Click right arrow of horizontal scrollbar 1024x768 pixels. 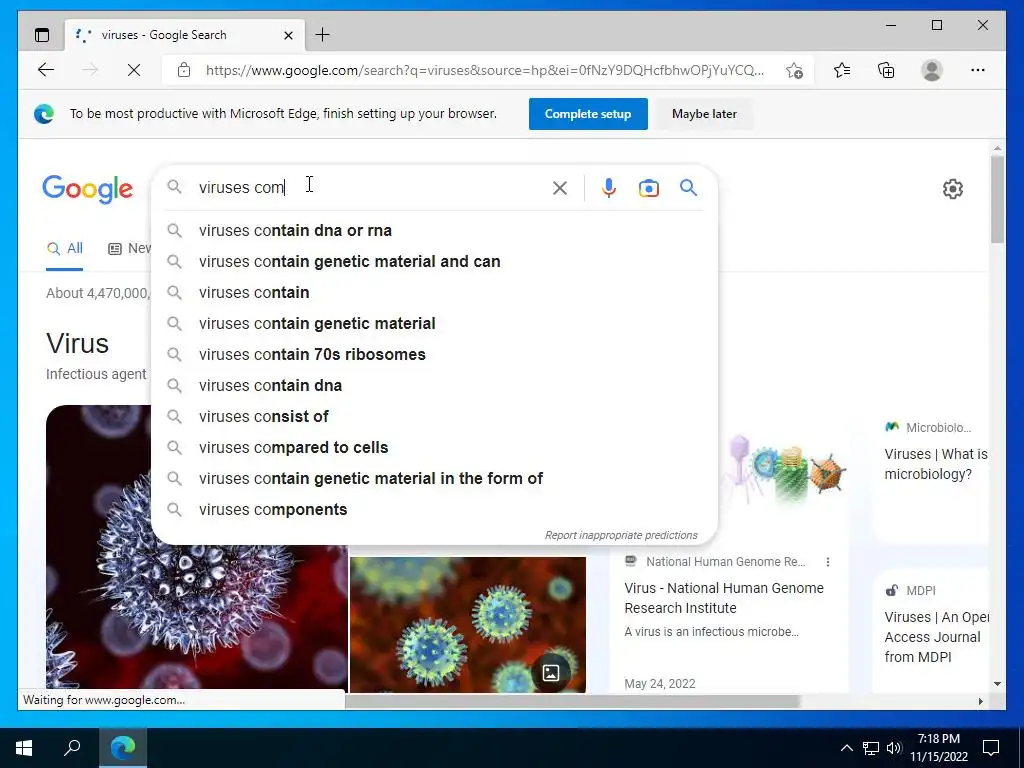pyautogui.click(x=980, y=701)
